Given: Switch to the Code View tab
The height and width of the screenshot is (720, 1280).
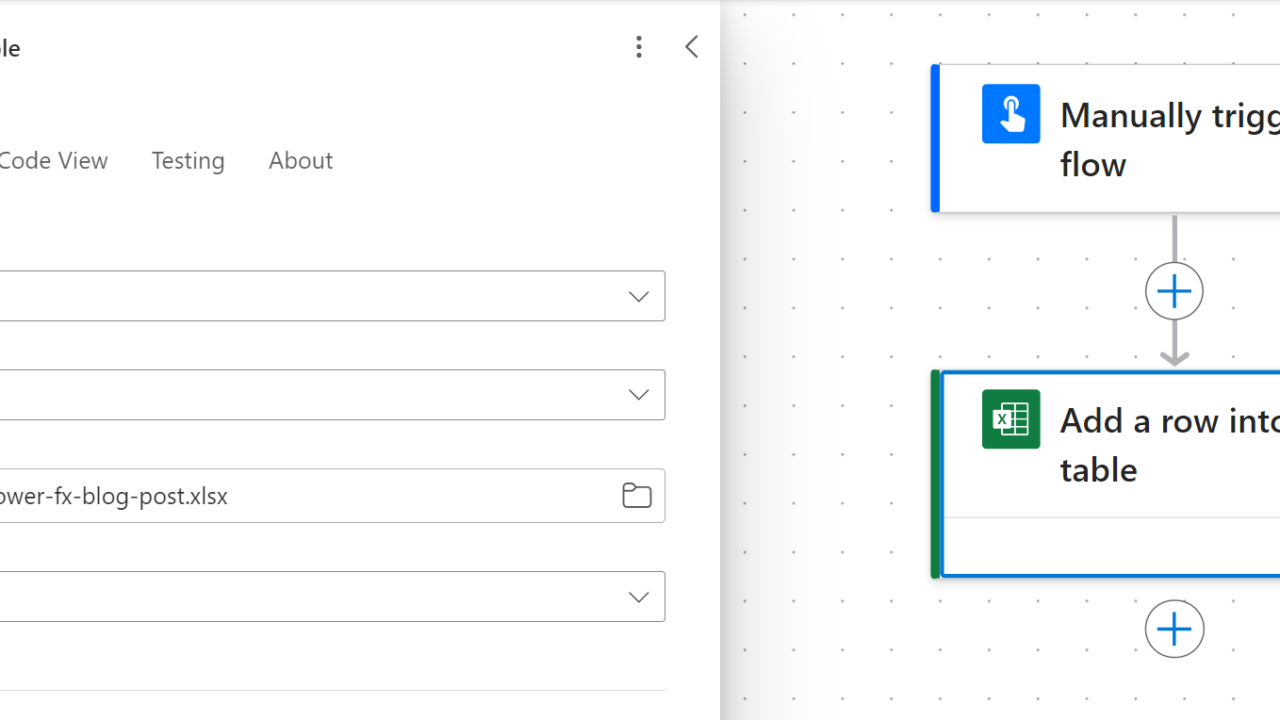Looking at the screenshot, I should (53, 161).
